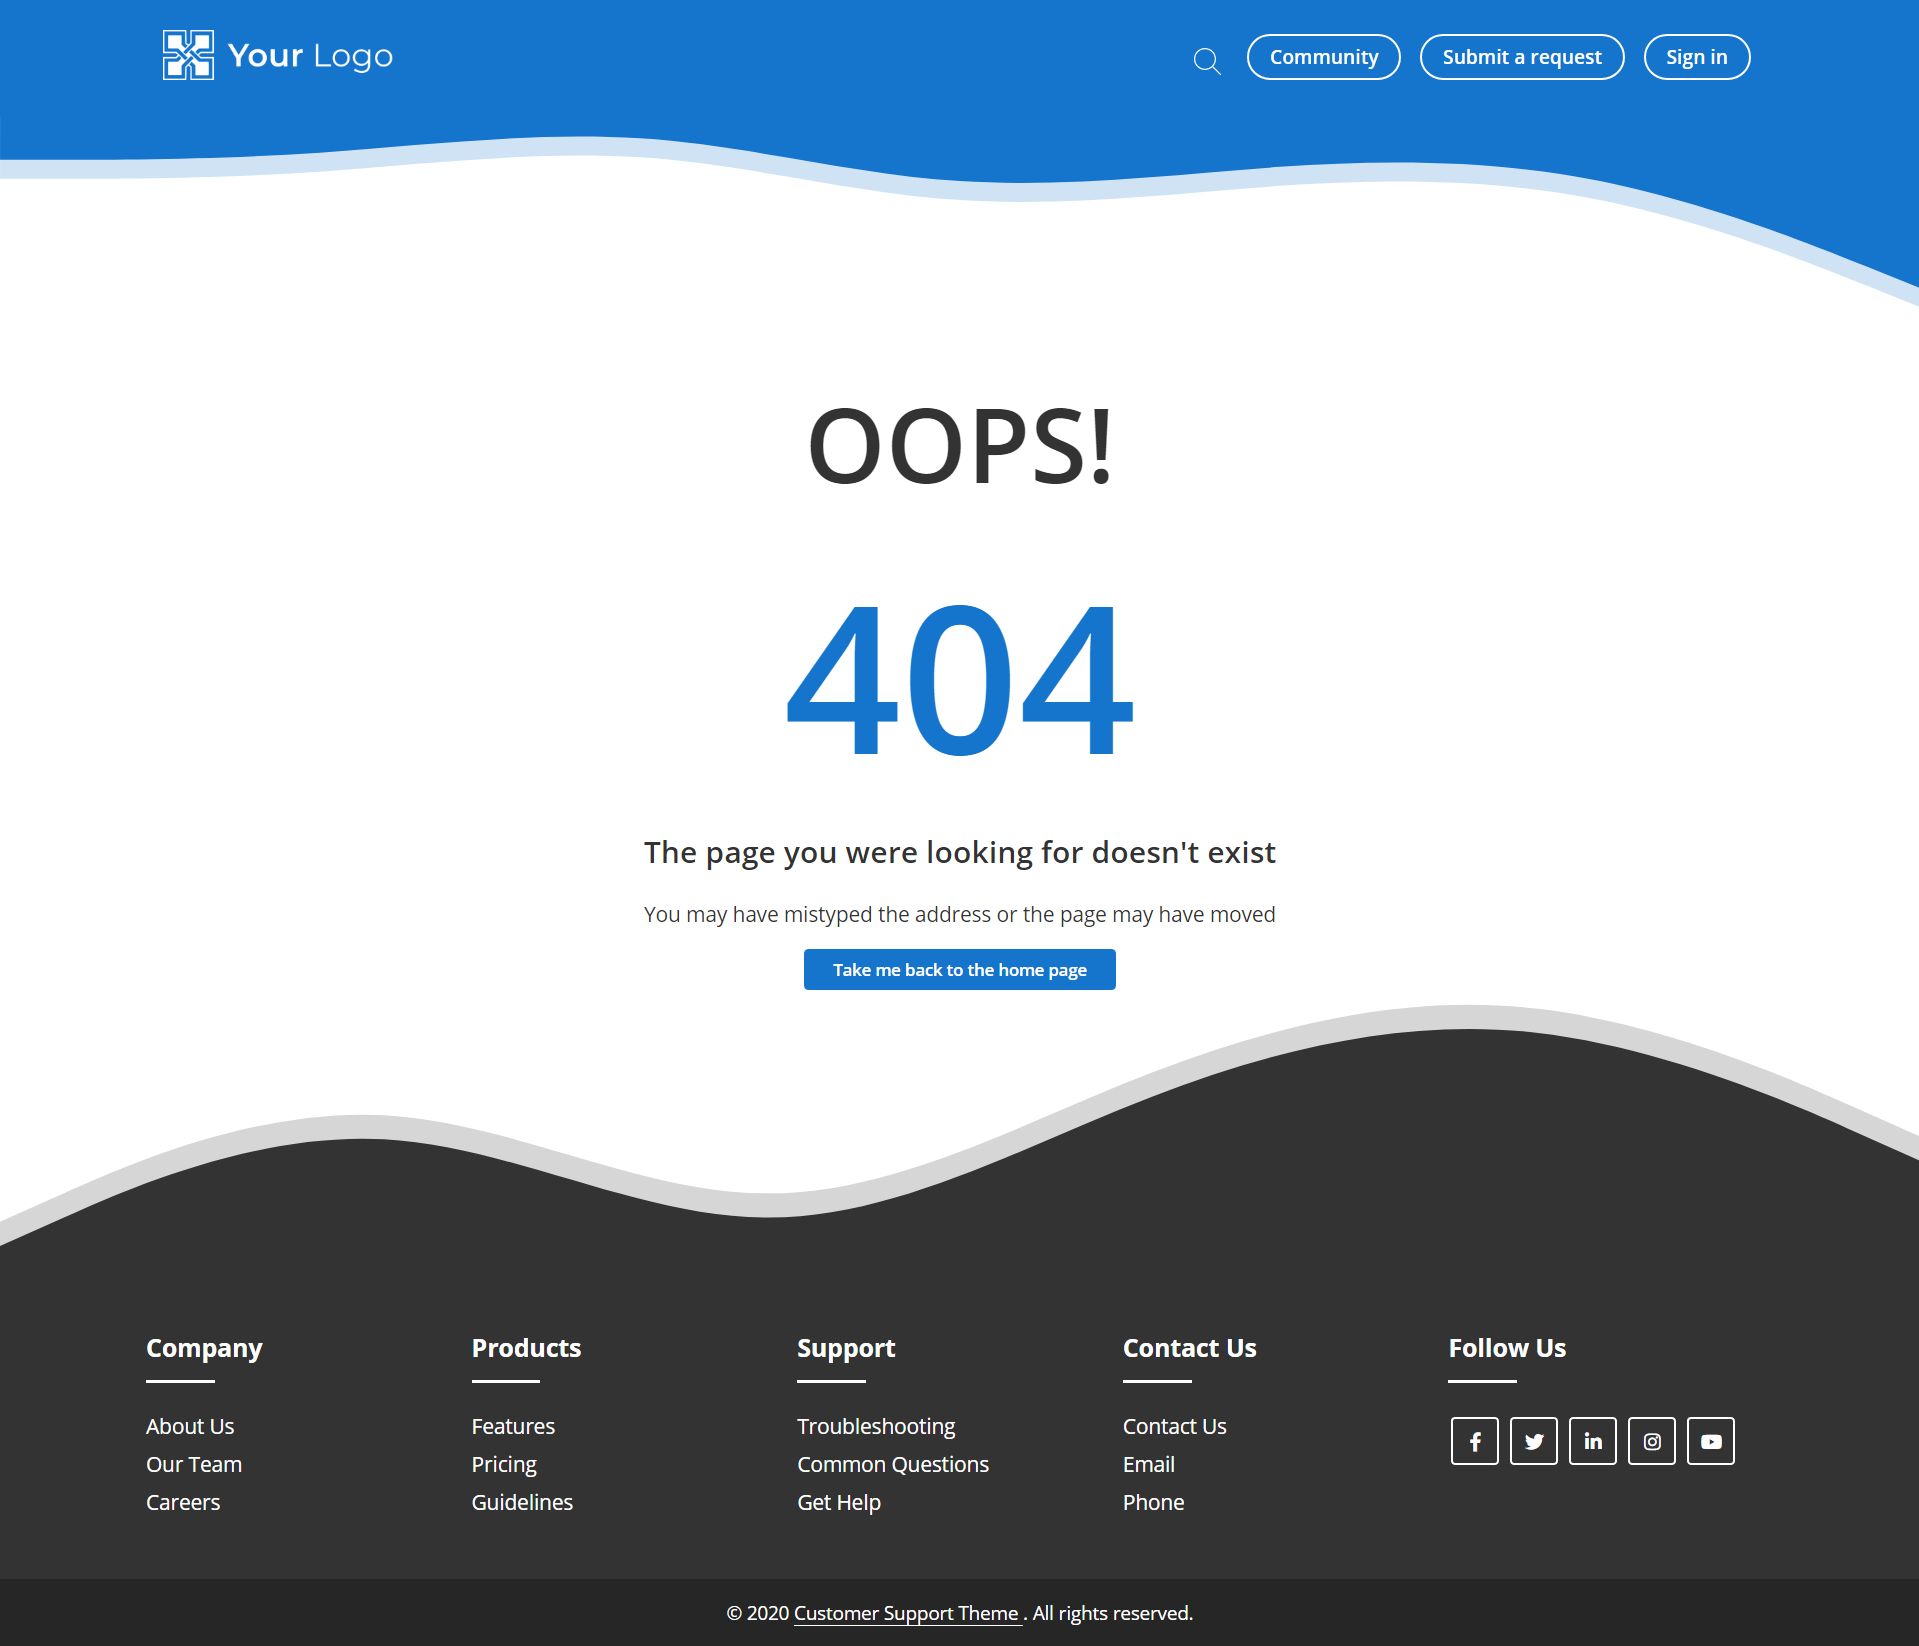This screenshot has width=1919, height=1646.
Task: Open the Twitter social icon
Action: pyautogui.click(x=1533, y=1441)
